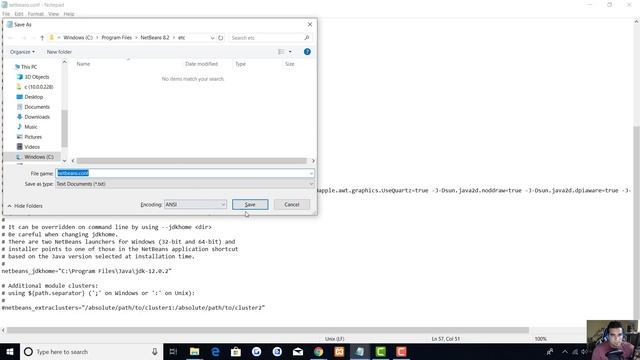Navigate back in Save As dialog
The height and width of the screenshot is (360, 640).
[11, 38]
